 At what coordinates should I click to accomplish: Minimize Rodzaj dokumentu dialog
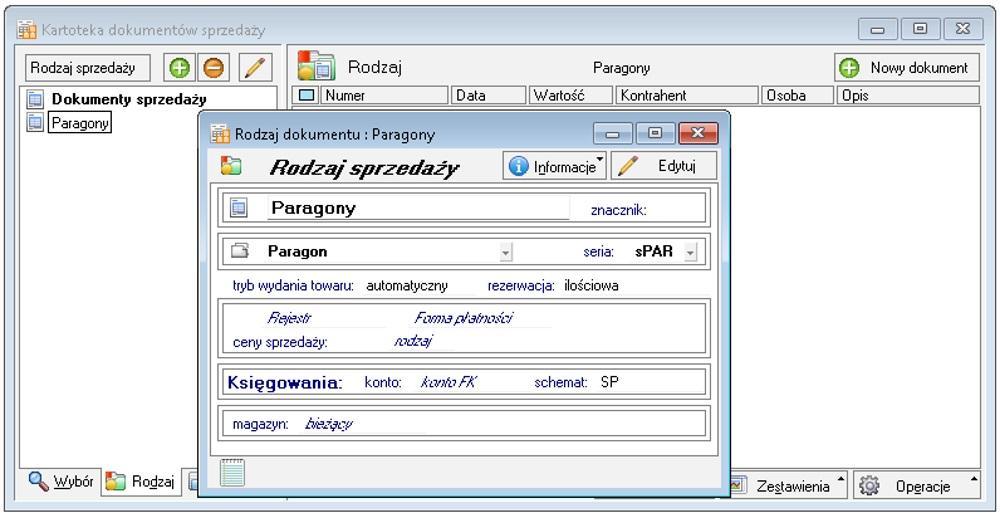pyautogui.click(x=612, y=133)
